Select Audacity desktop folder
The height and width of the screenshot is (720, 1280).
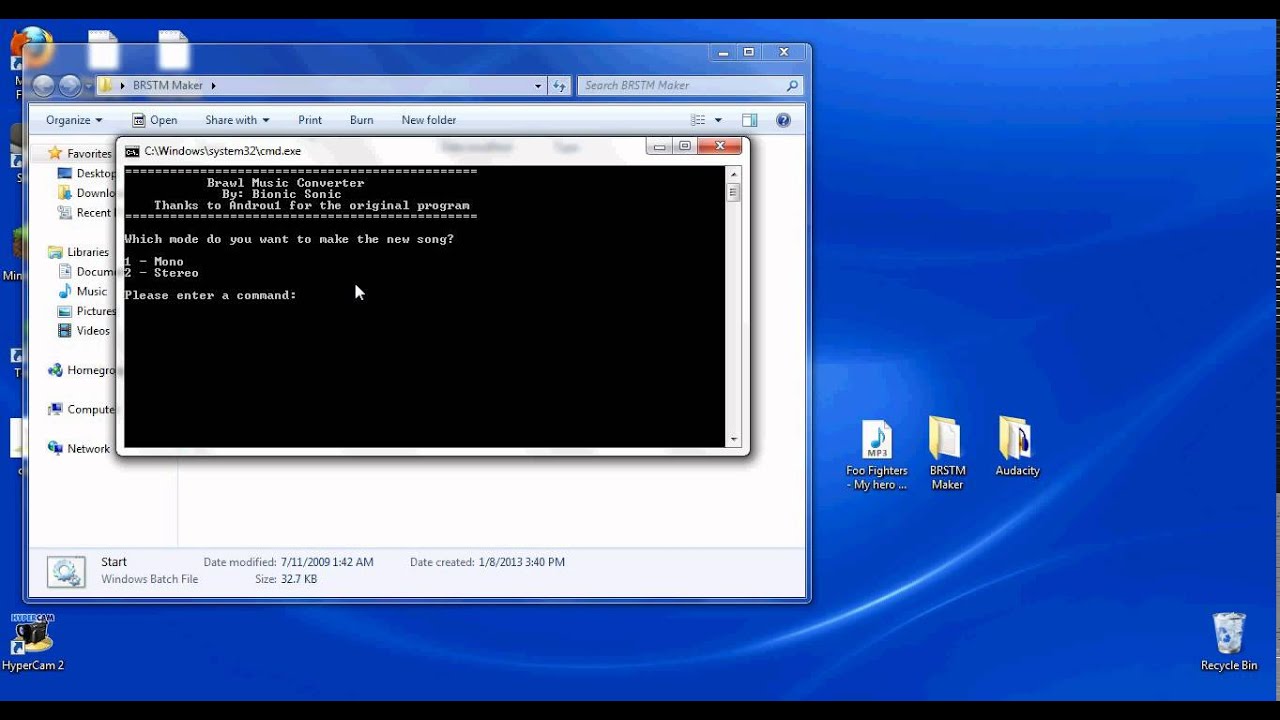pos(1016,447)
